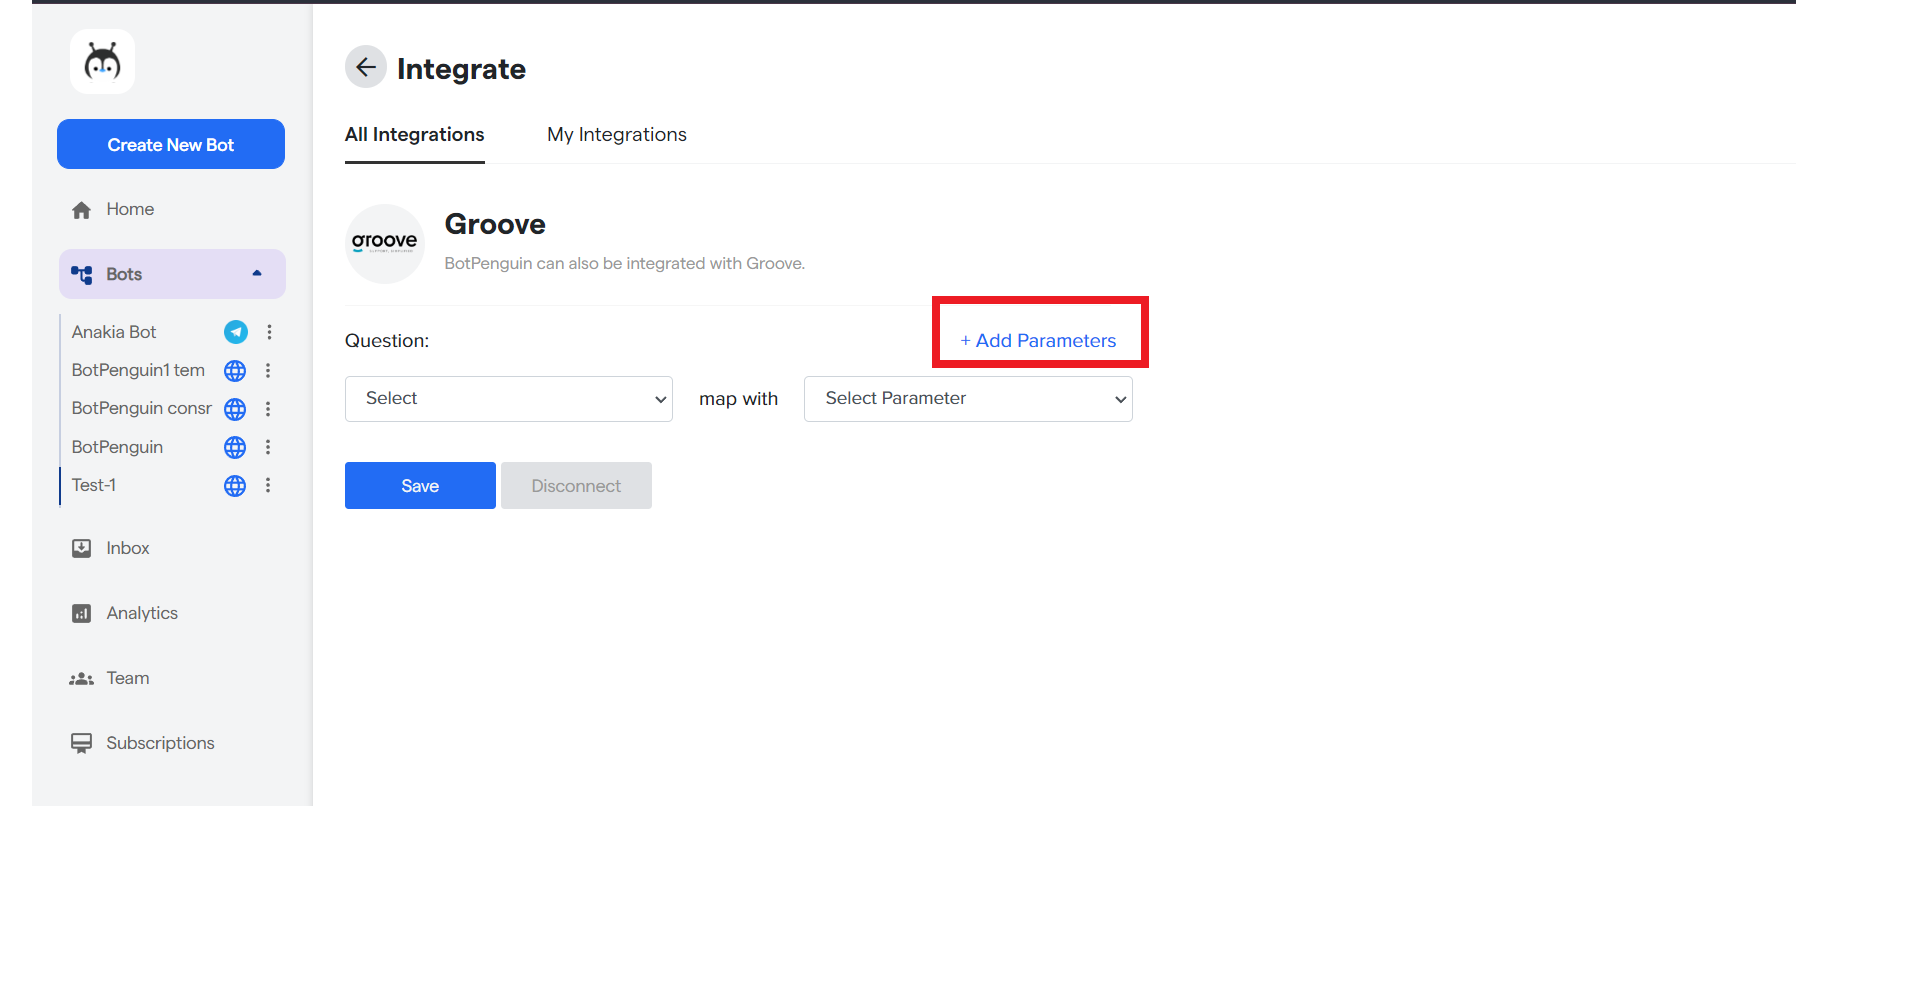Select the All Integrations tab
1920x989 pixels.
[x=414, y=135]
